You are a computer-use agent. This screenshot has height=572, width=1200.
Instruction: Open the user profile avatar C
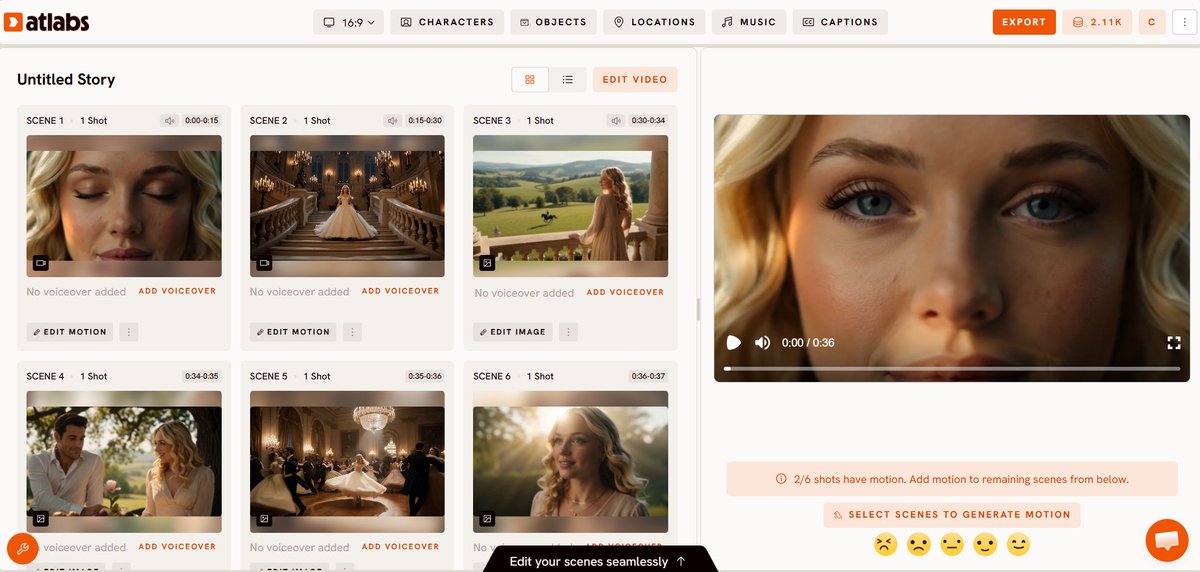click(1152, 22)
